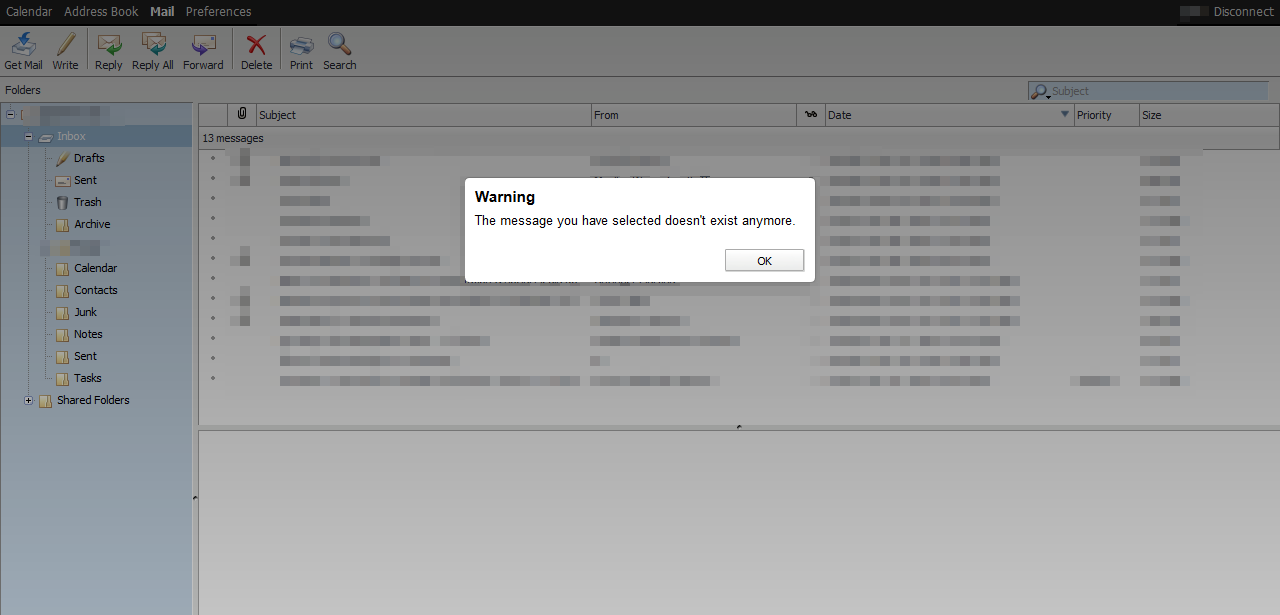Go to Preferences in top menu

tap(218, 12)
